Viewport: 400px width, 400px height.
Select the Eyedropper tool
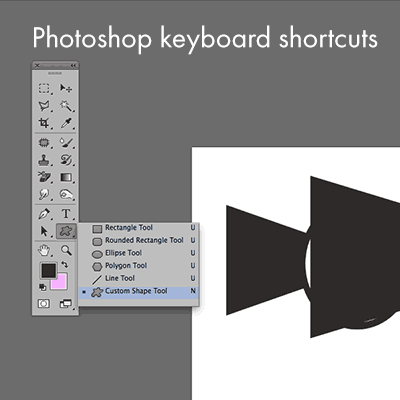coord(66,123)
